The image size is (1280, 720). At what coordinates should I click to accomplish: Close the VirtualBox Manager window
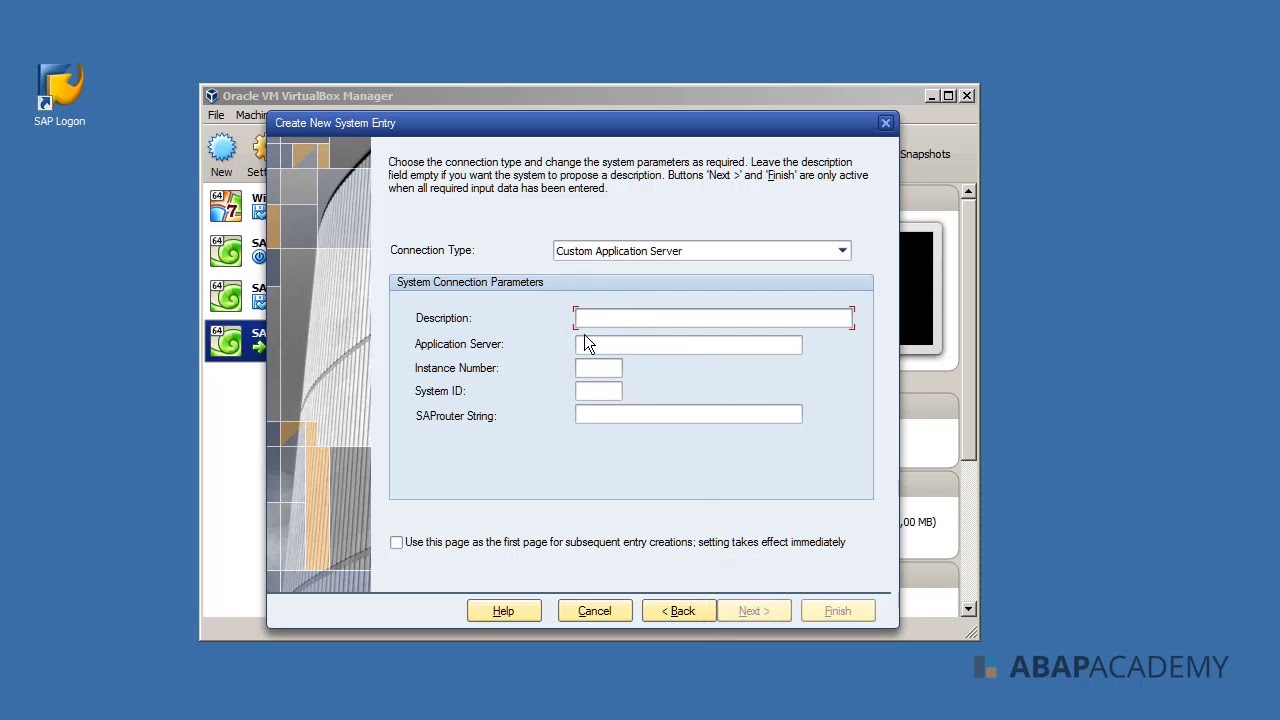click(966, 96)
